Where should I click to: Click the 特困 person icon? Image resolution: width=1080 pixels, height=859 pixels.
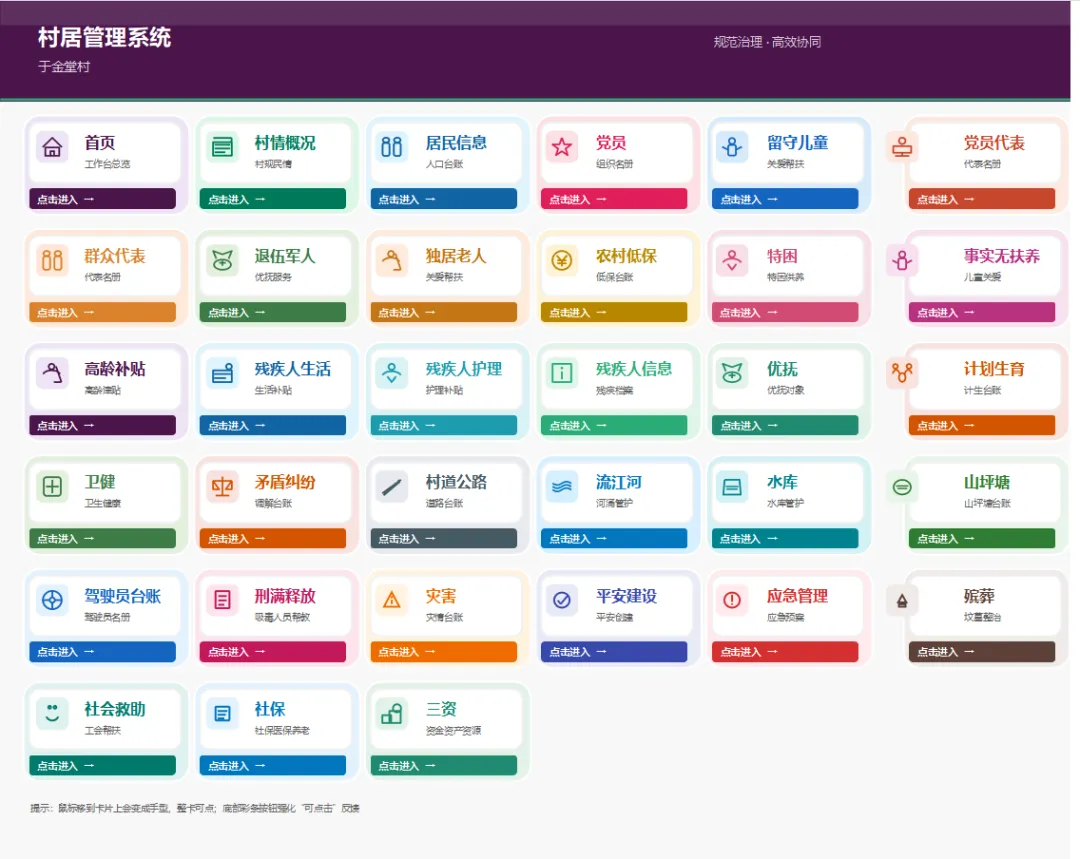point(732,260)
